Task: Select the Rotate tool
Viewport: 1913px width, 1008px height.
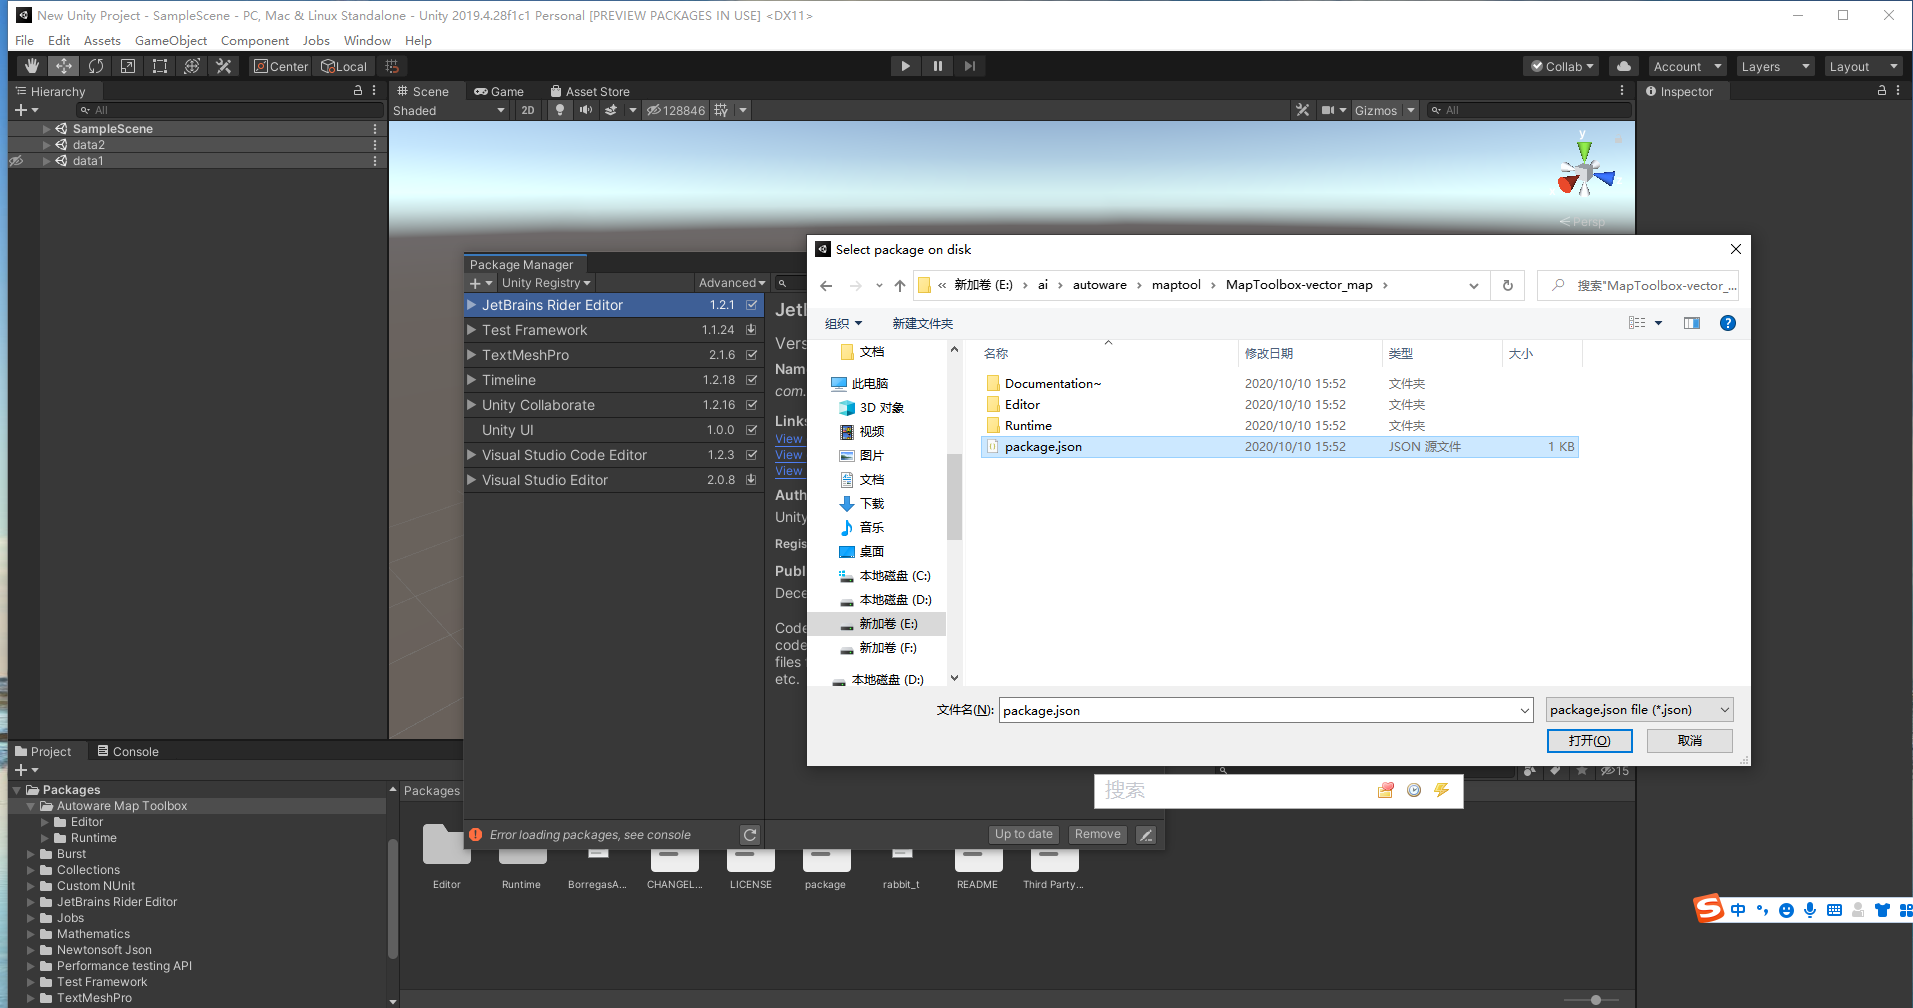Action: click(x=96, y=65)
